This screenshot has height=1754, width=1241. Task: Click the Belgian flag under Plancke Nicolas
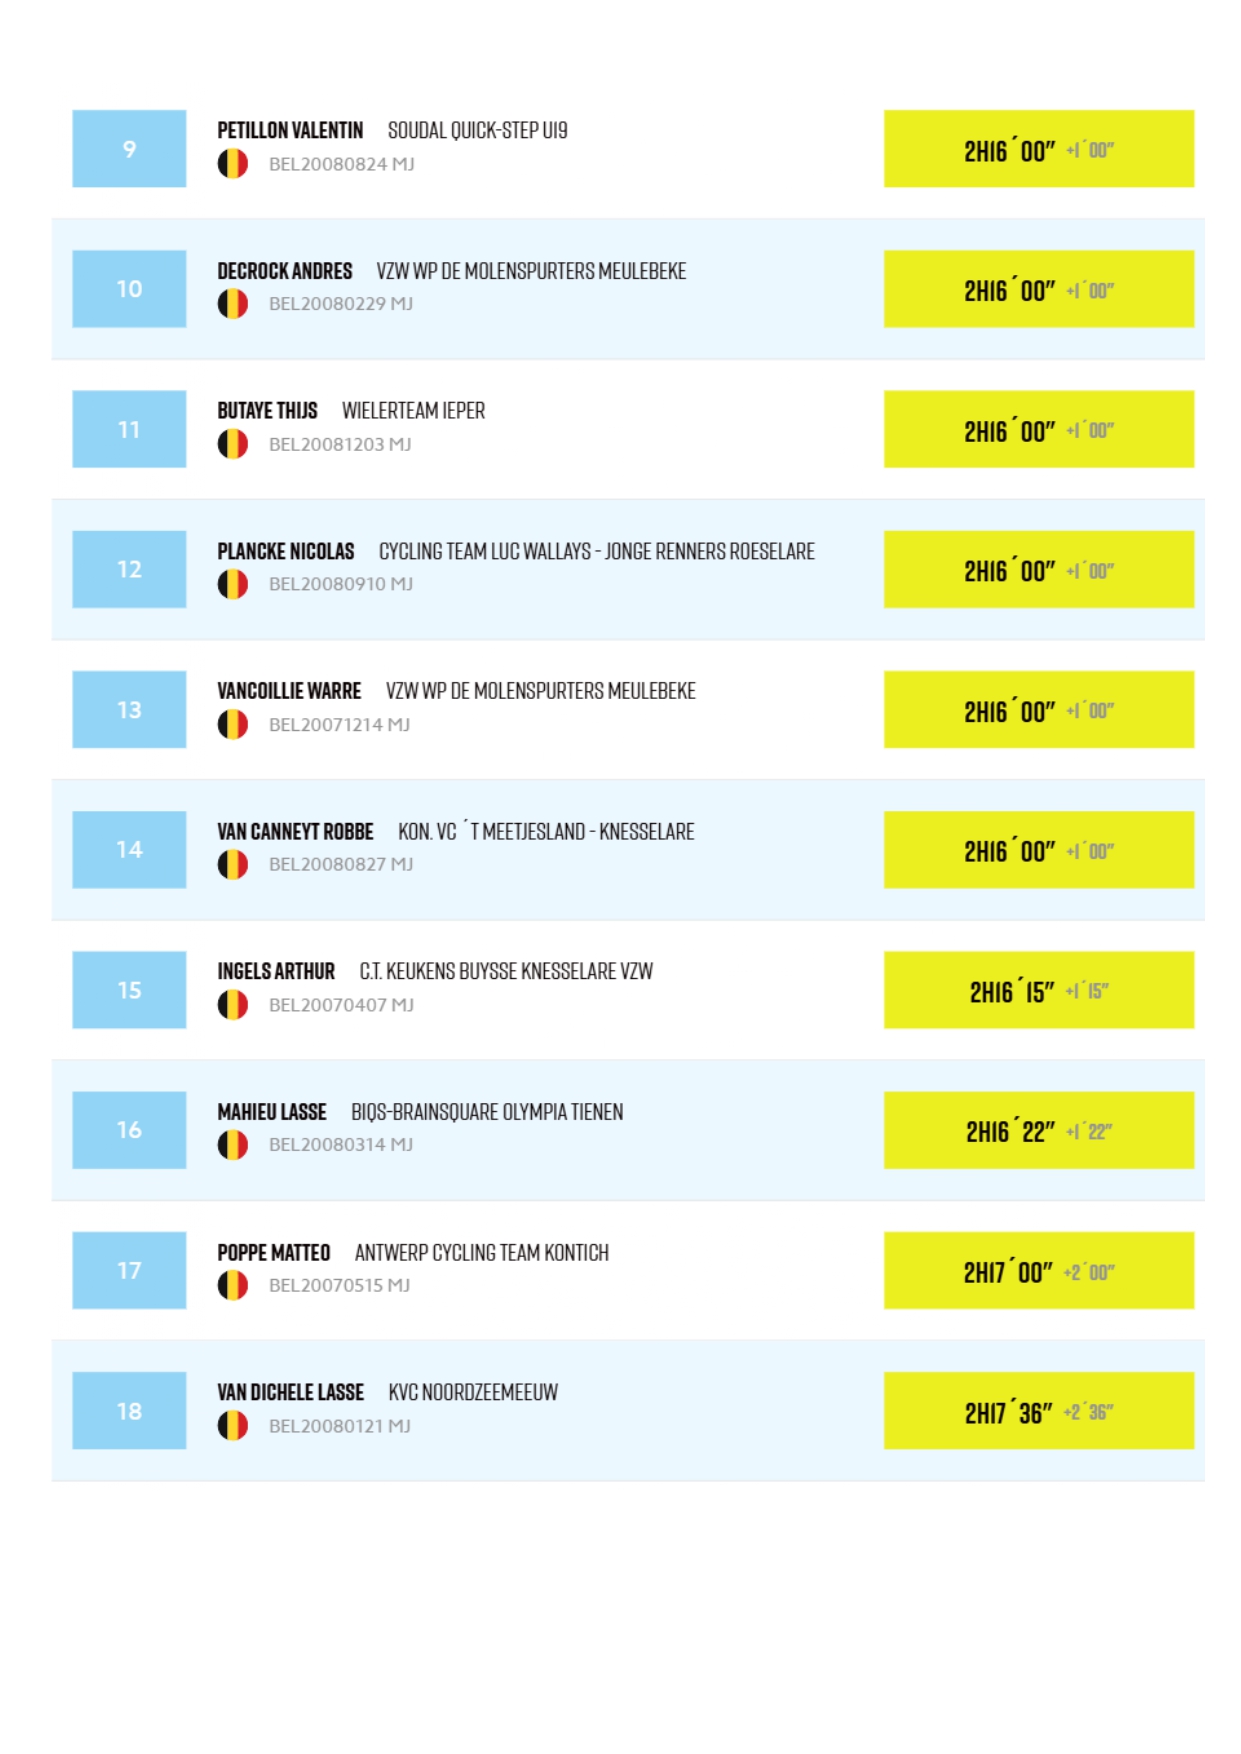point(232,584)
